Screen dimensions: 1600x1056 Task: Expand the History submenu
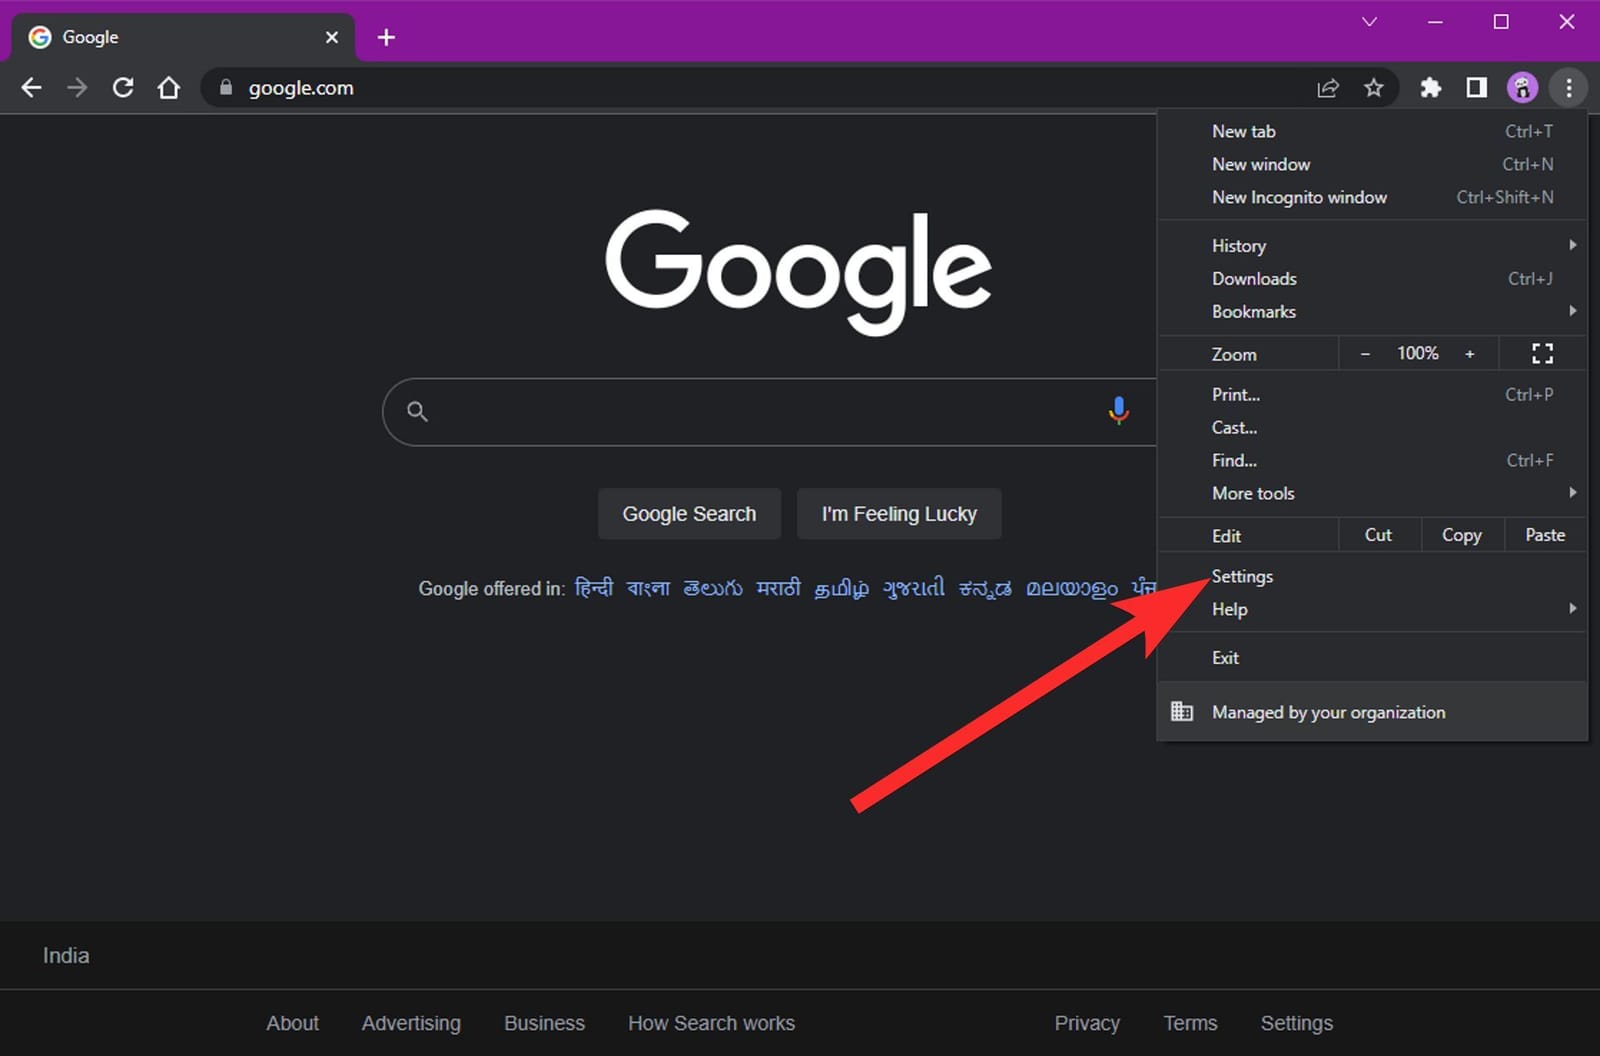[1238, 245]
